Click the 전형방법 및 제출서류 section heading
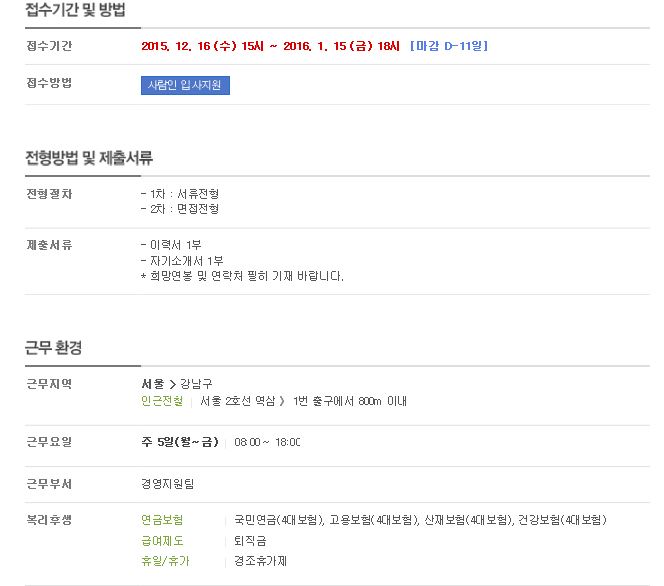Screen dimensions: 664x586 coord(89,158)
